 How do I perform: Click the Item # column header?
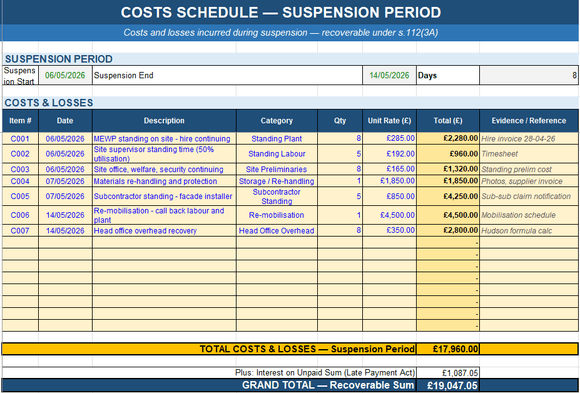pyautogui.click(x=20, y=121)
